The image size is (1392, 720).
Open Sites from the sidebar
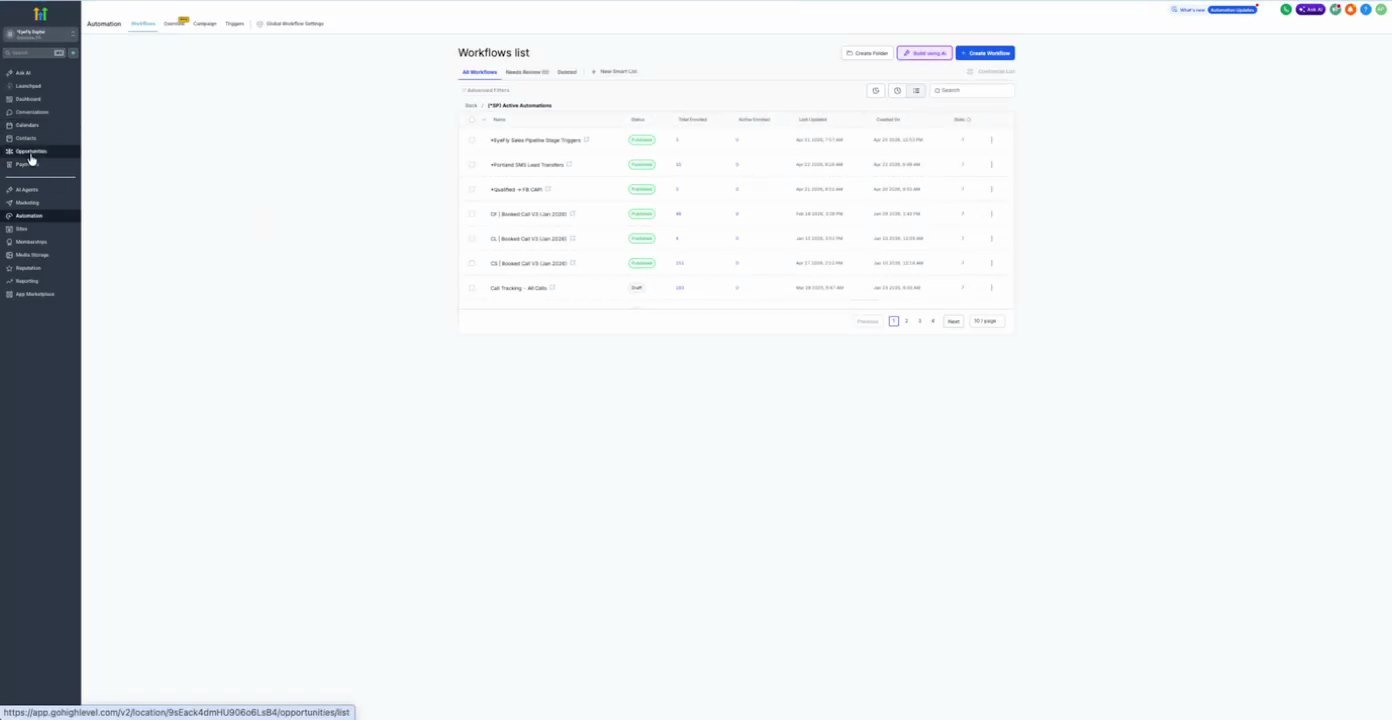pyautogui.click(x=21, y=229)
